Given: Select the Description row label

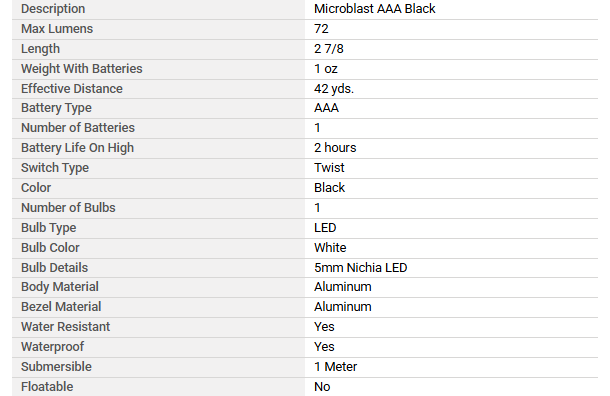Looking at the screenshot, I should 53,9.
